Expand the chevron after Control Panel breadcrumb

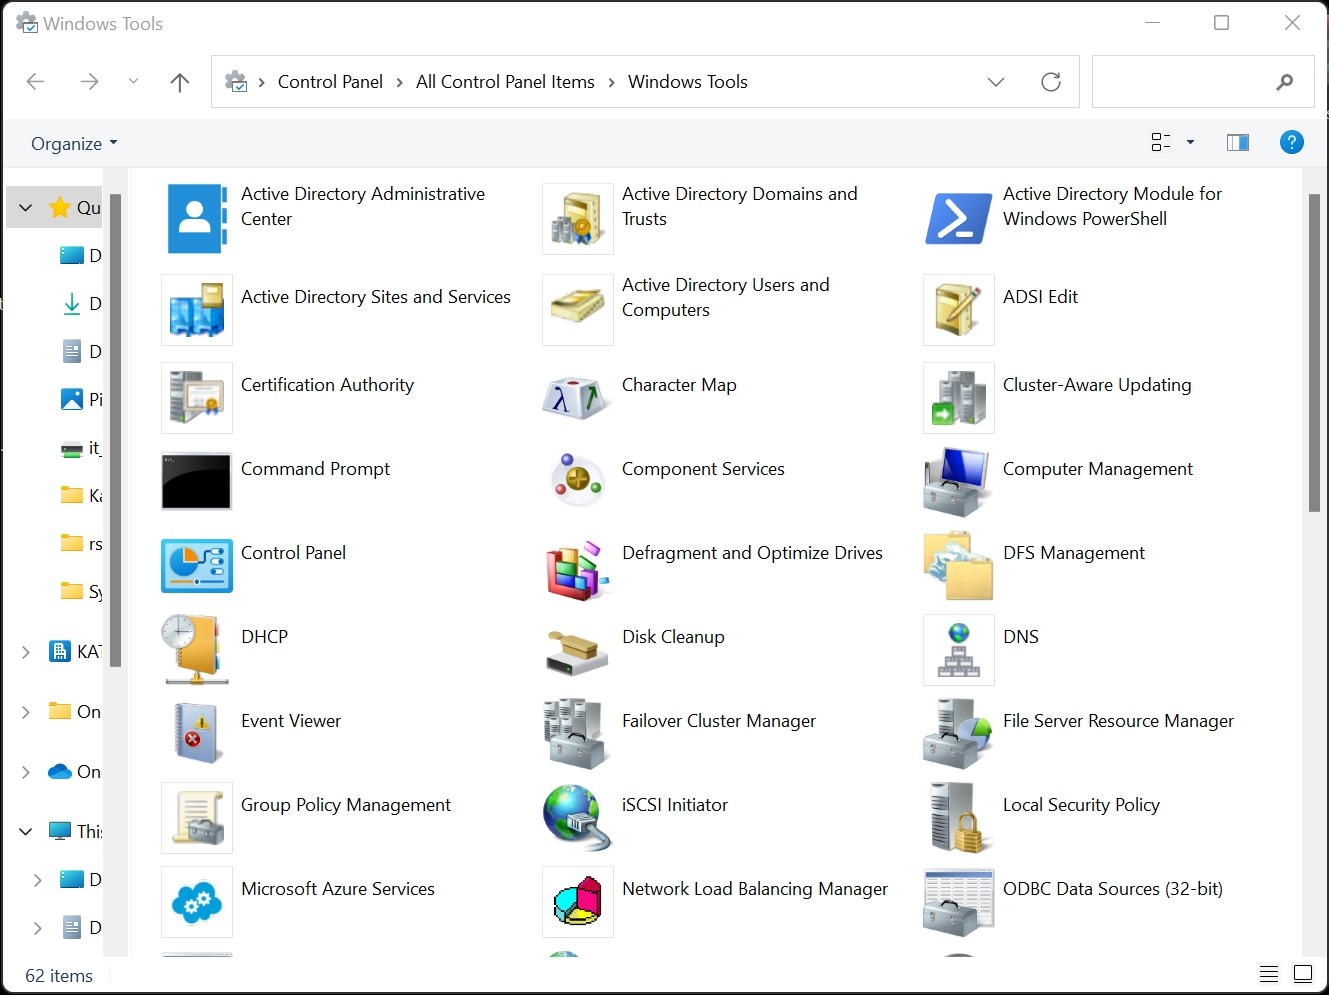pyautogui.click(x=400, y=82)
